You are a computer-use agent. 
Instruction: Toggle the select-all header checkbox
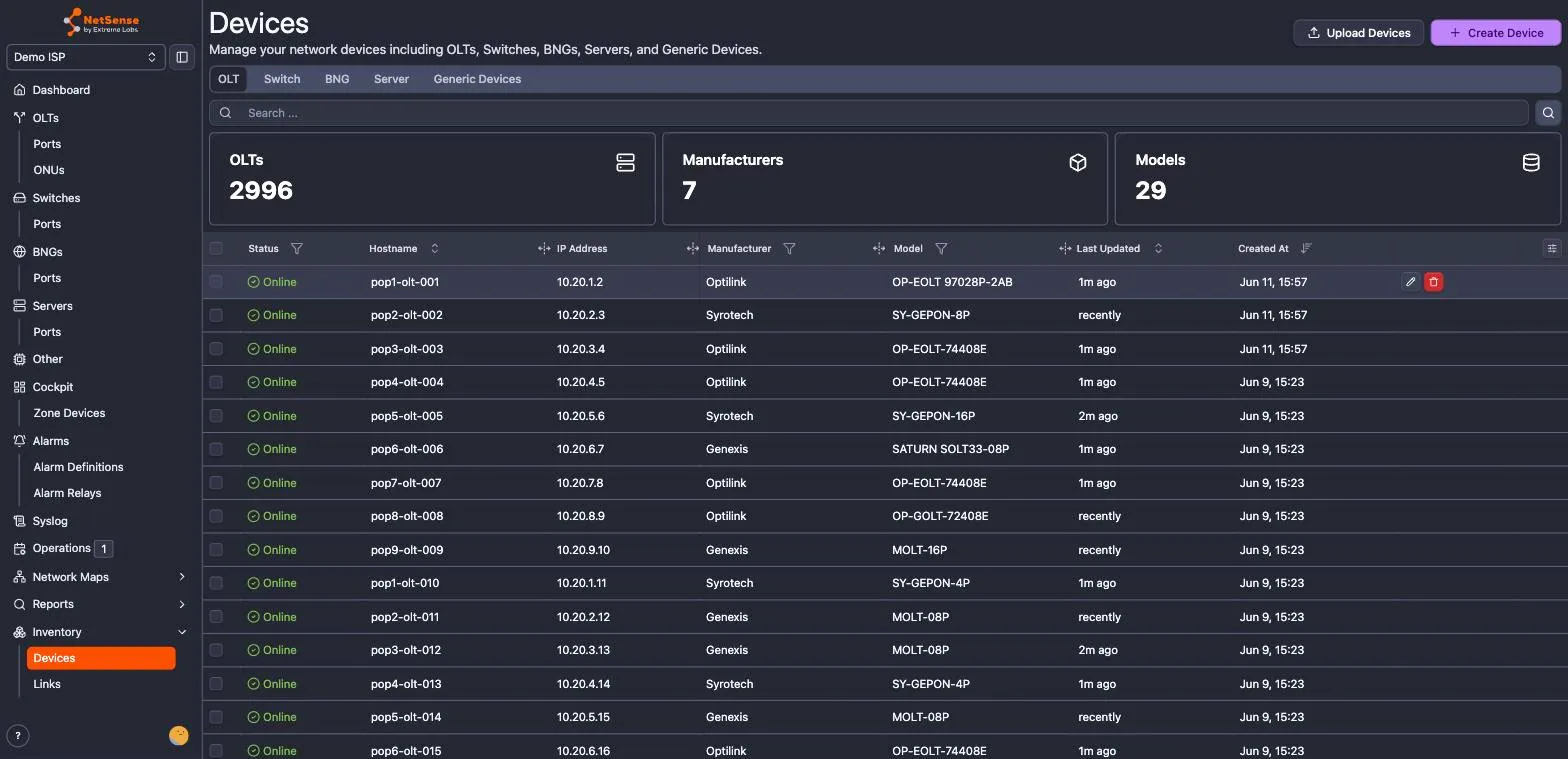pos(216,248)
